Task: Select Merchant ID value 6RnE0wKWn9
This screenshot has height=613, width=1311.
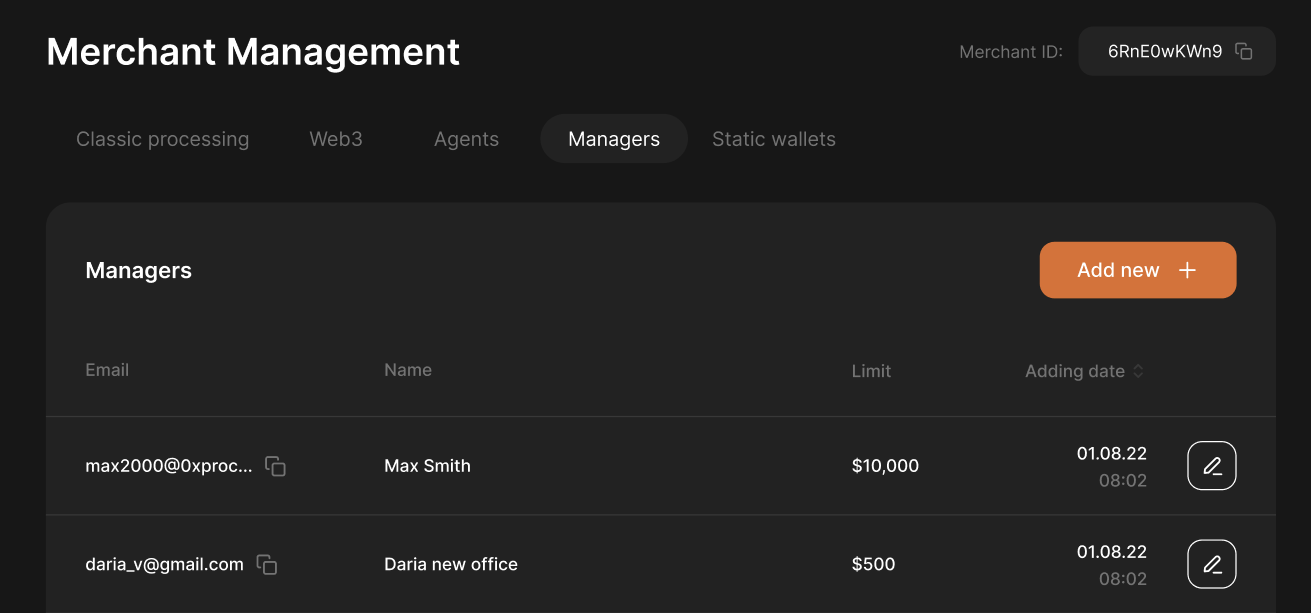Action: tap(1164, 51)
